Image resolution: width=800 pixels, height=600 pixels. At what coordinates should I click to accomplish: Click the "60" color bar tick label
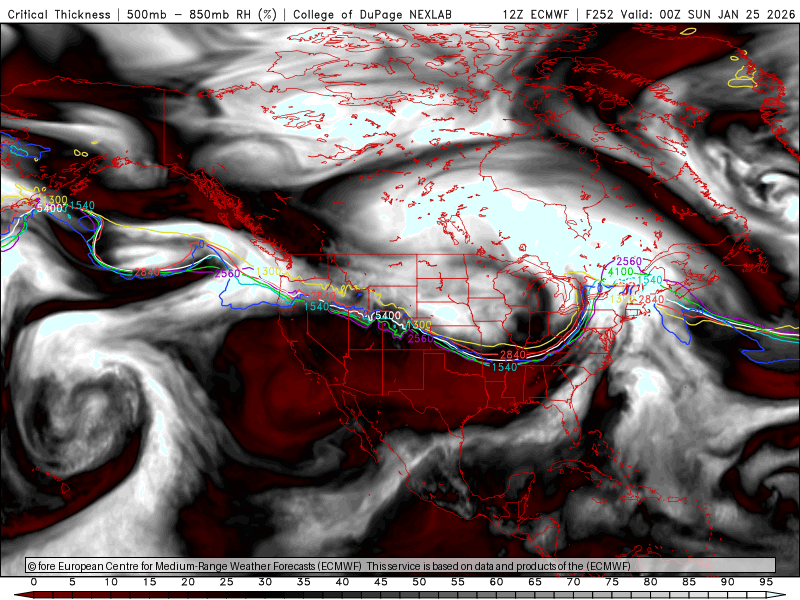(x=496, y=582)
